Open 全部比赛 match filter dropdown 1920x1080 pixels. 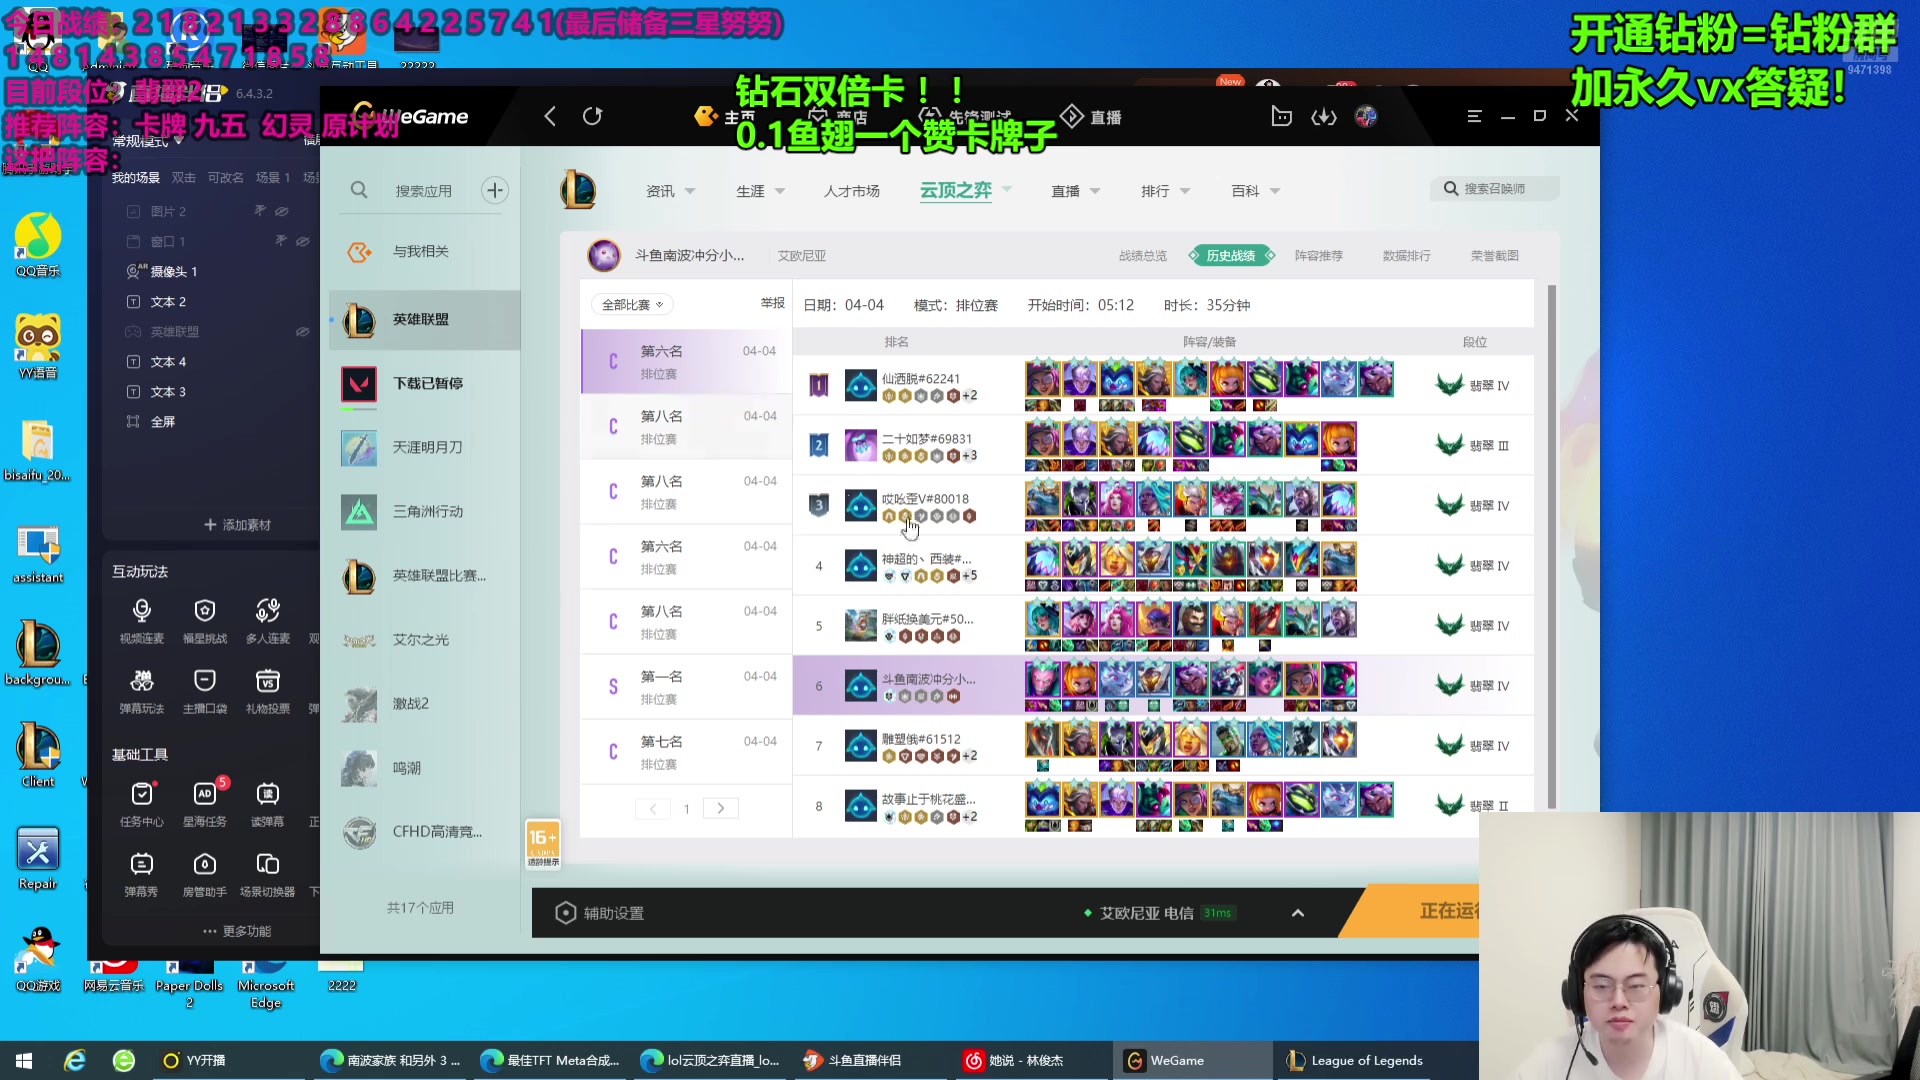[633, 304]
